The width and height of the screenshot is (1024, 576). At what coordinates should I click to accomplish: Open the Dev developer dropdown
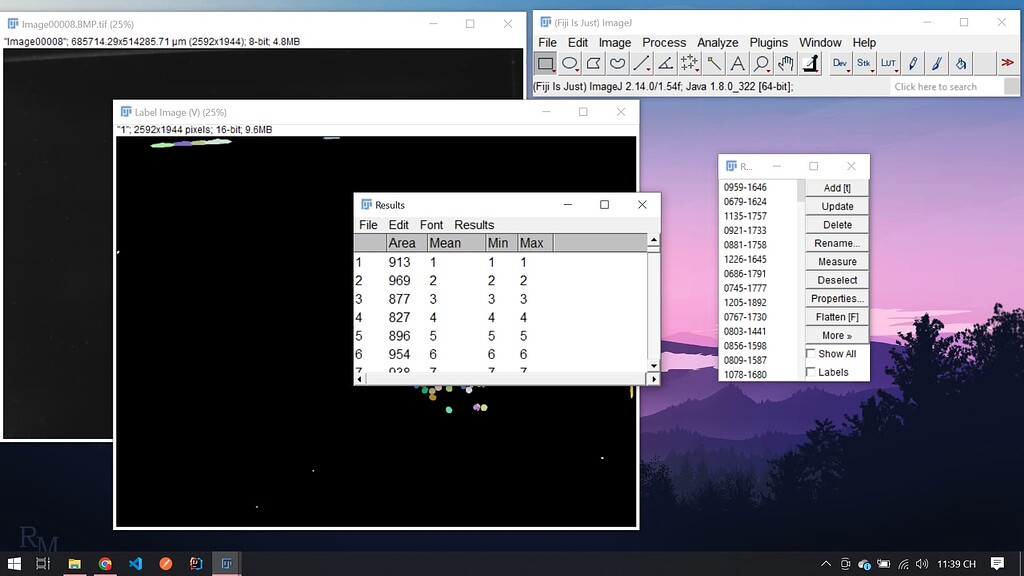(x=840, y=63)
